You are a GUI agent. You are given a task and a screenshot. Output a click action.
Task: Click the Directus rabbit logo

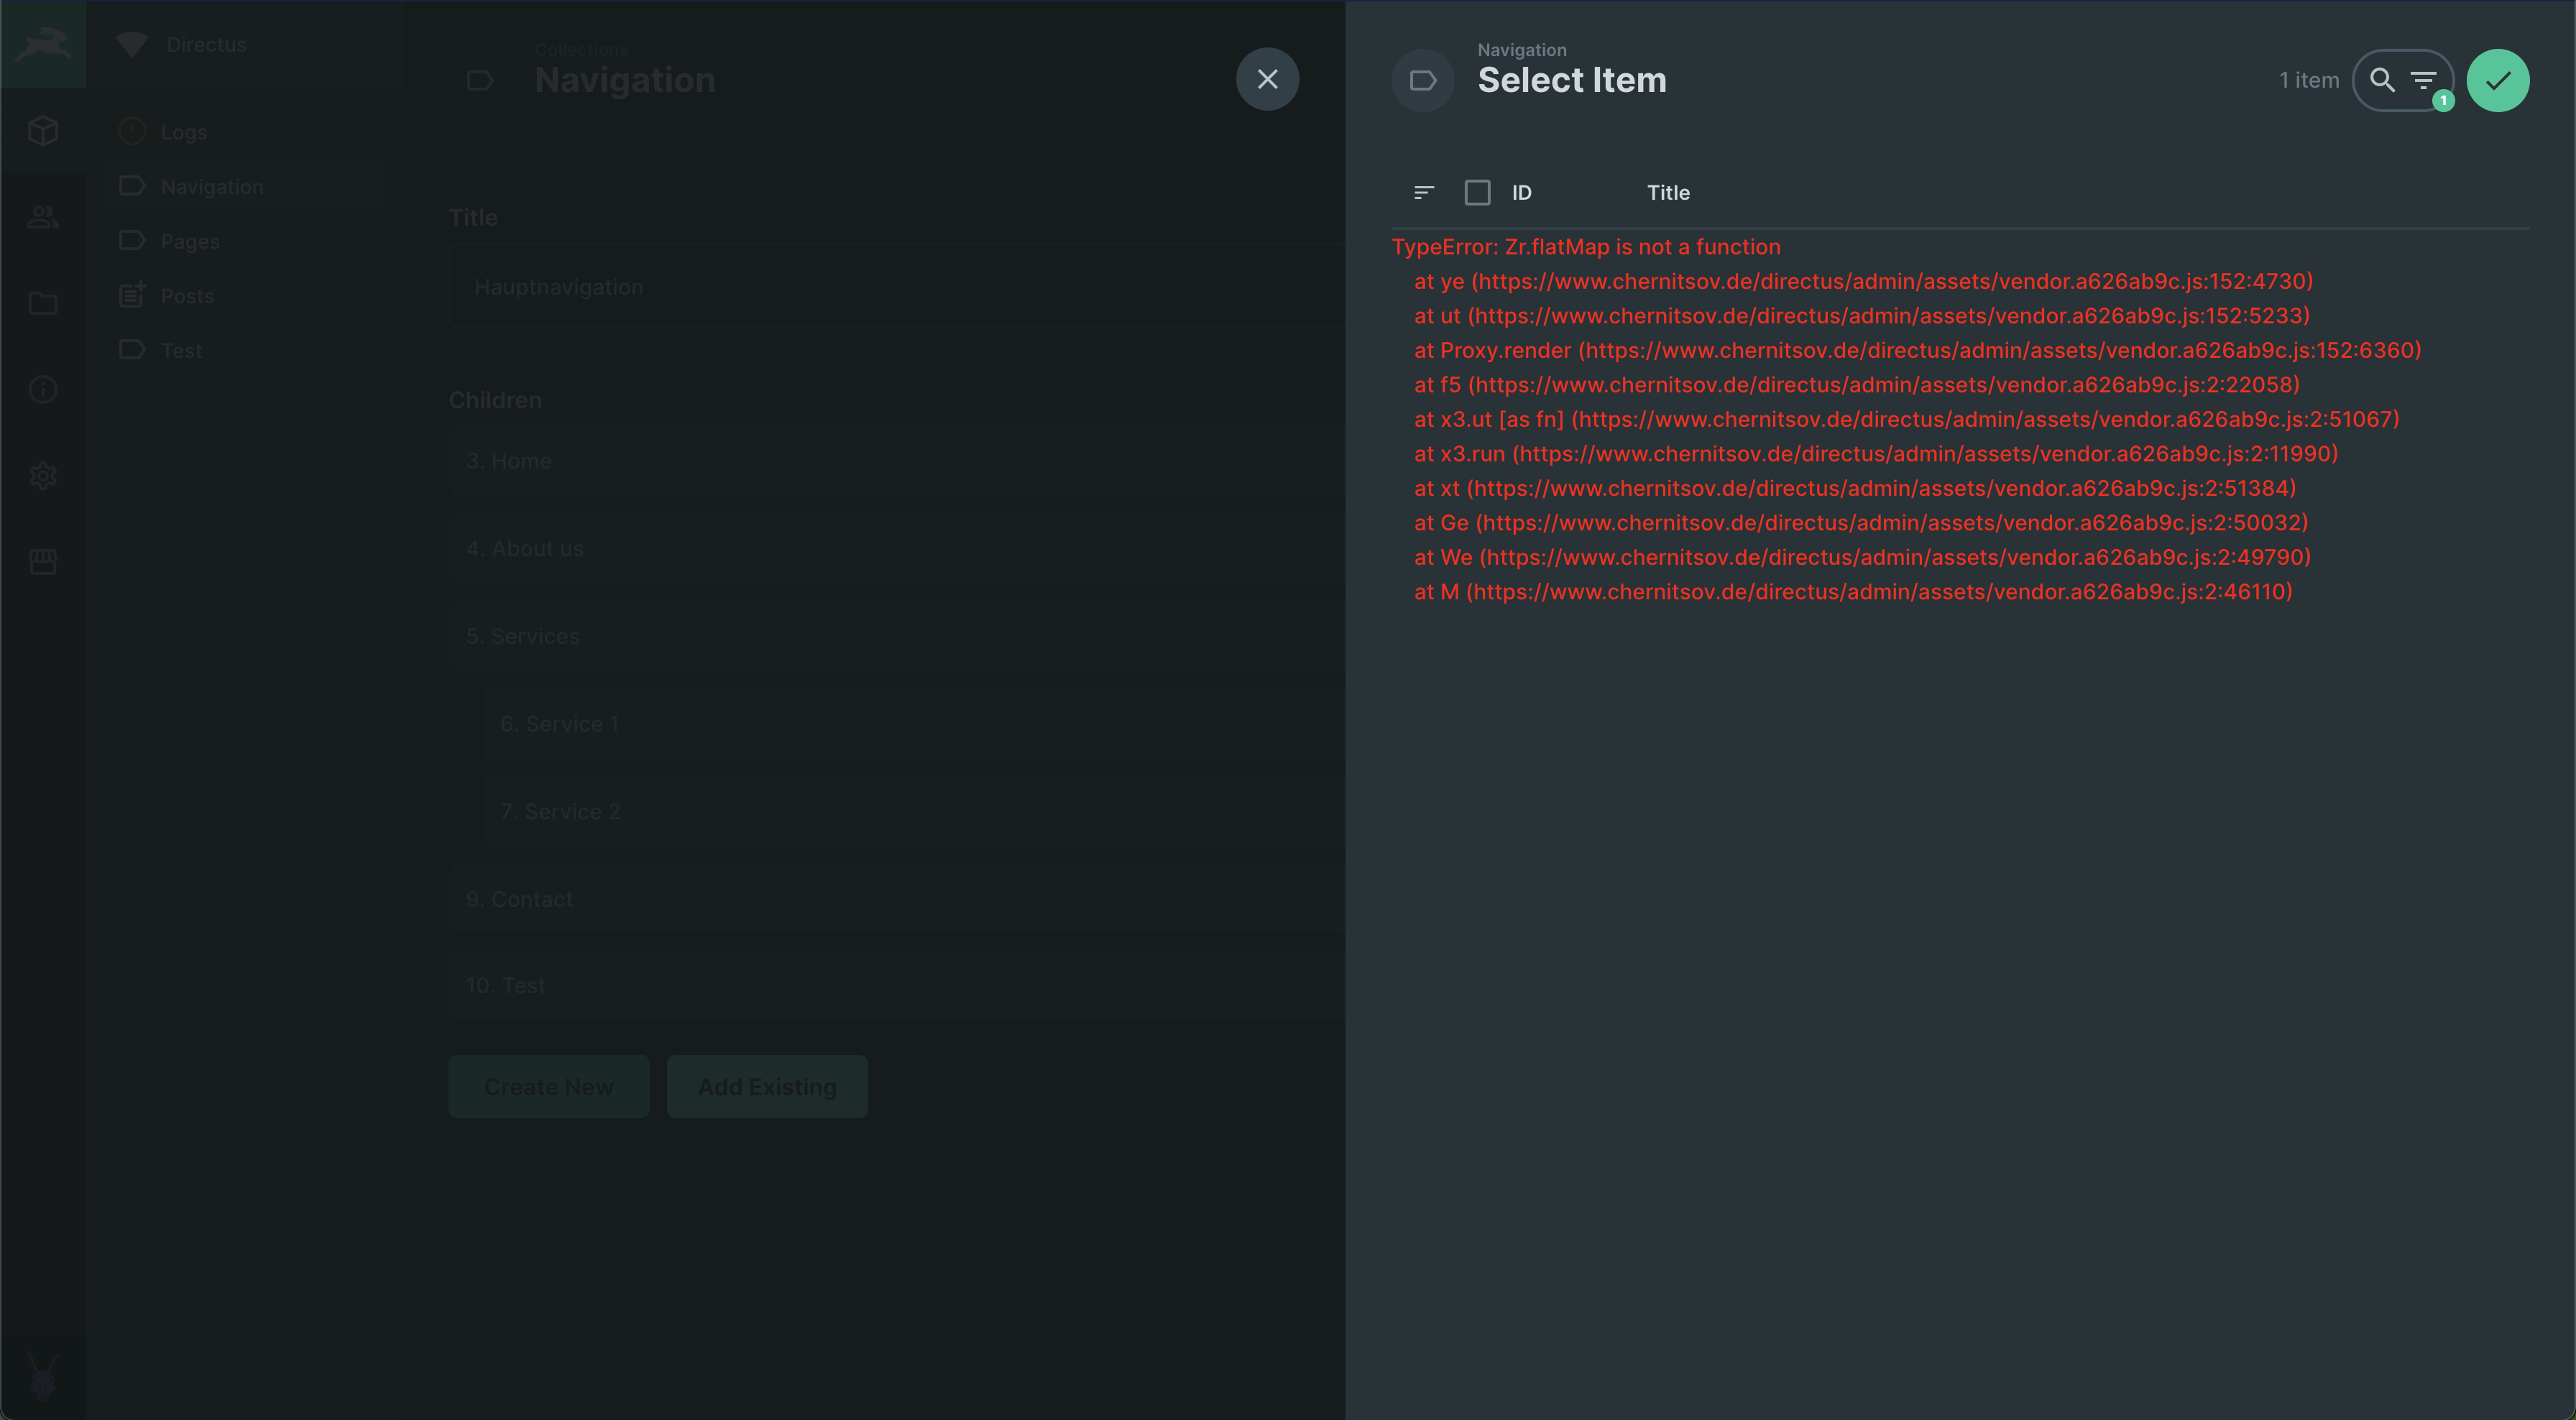point(43,44)
